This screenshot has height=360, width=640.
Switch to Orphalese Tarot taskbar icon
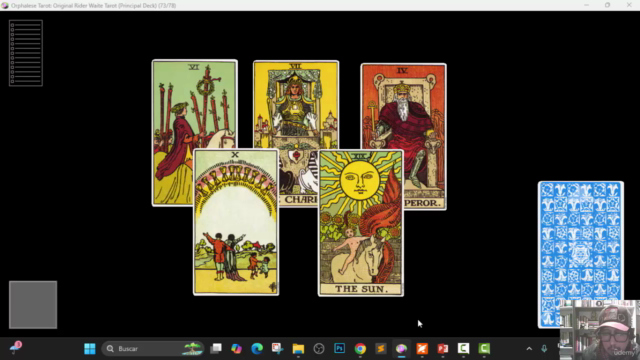[402, 349]
